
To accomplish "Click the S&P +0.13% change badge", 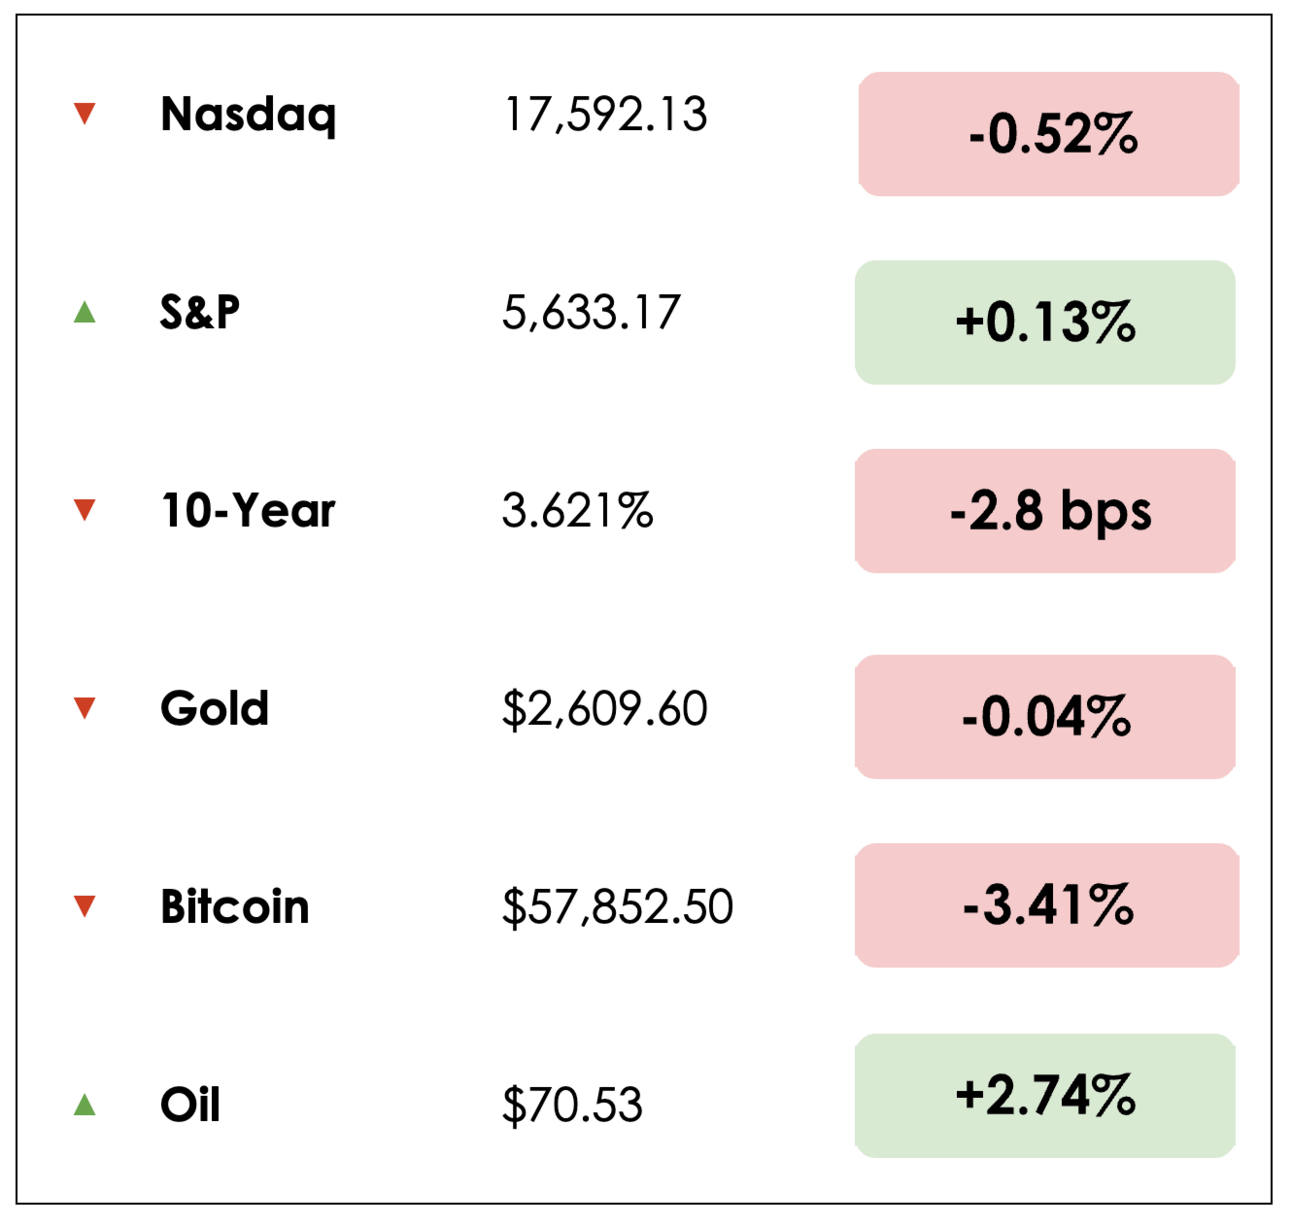I will point(1045,323).
